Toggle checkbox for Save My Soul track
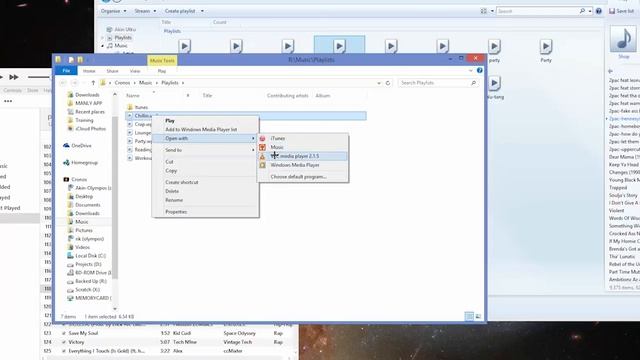Screen dimensions: 640x360 tap(64, 333)
